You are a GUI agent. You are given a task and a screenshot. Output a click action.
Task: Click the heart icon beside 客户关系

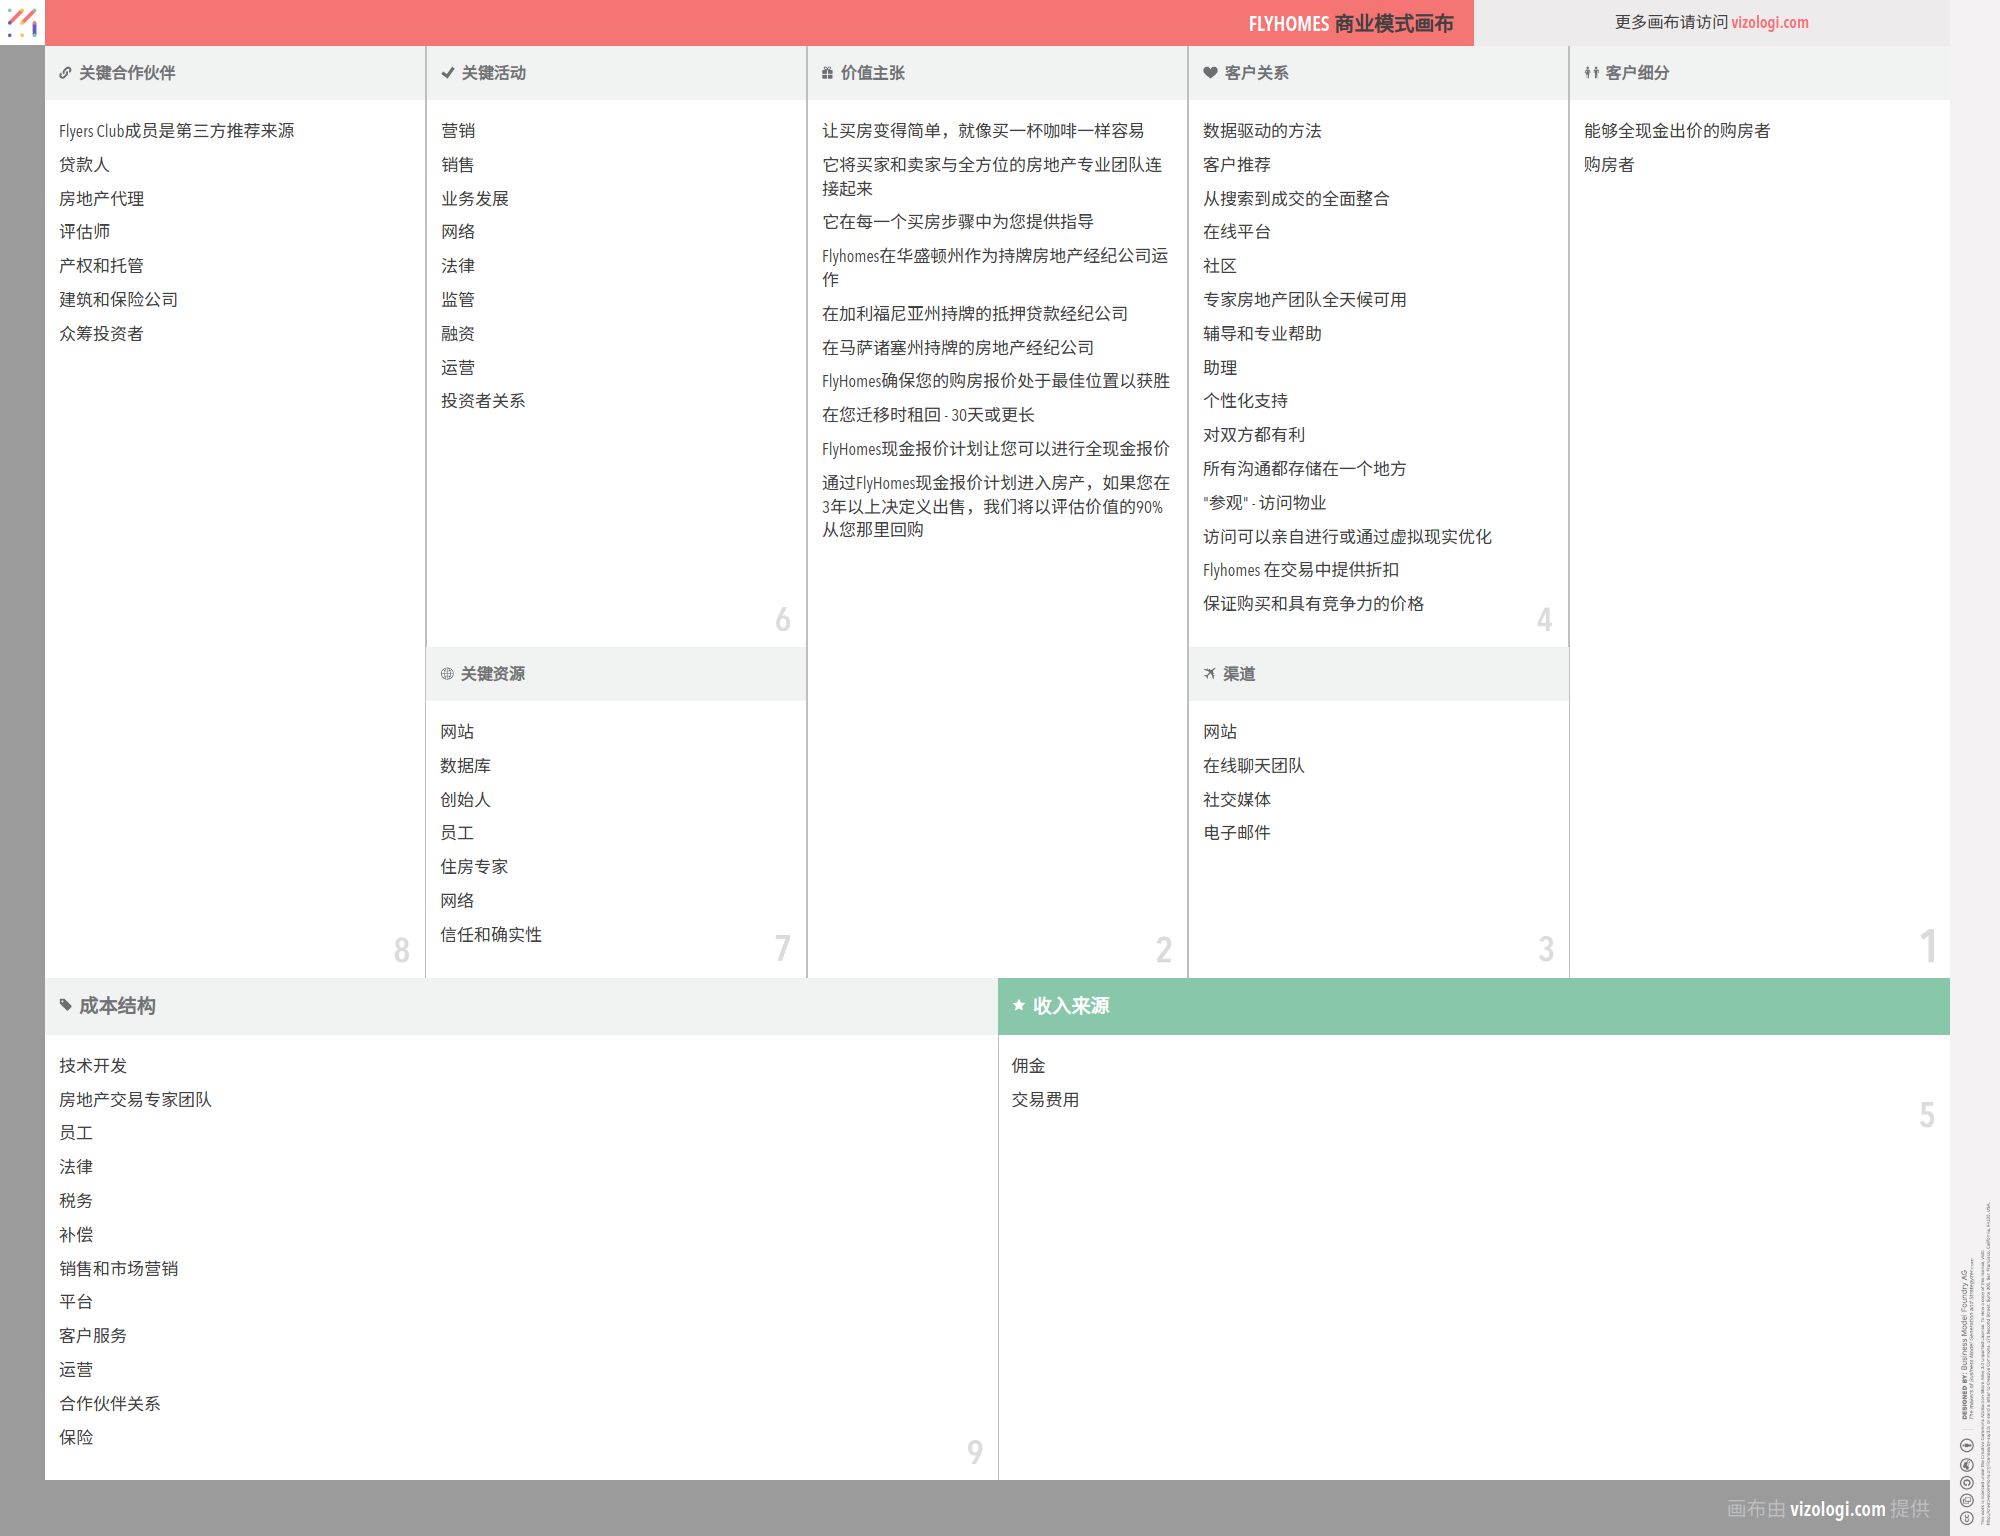pos(1210,73)
